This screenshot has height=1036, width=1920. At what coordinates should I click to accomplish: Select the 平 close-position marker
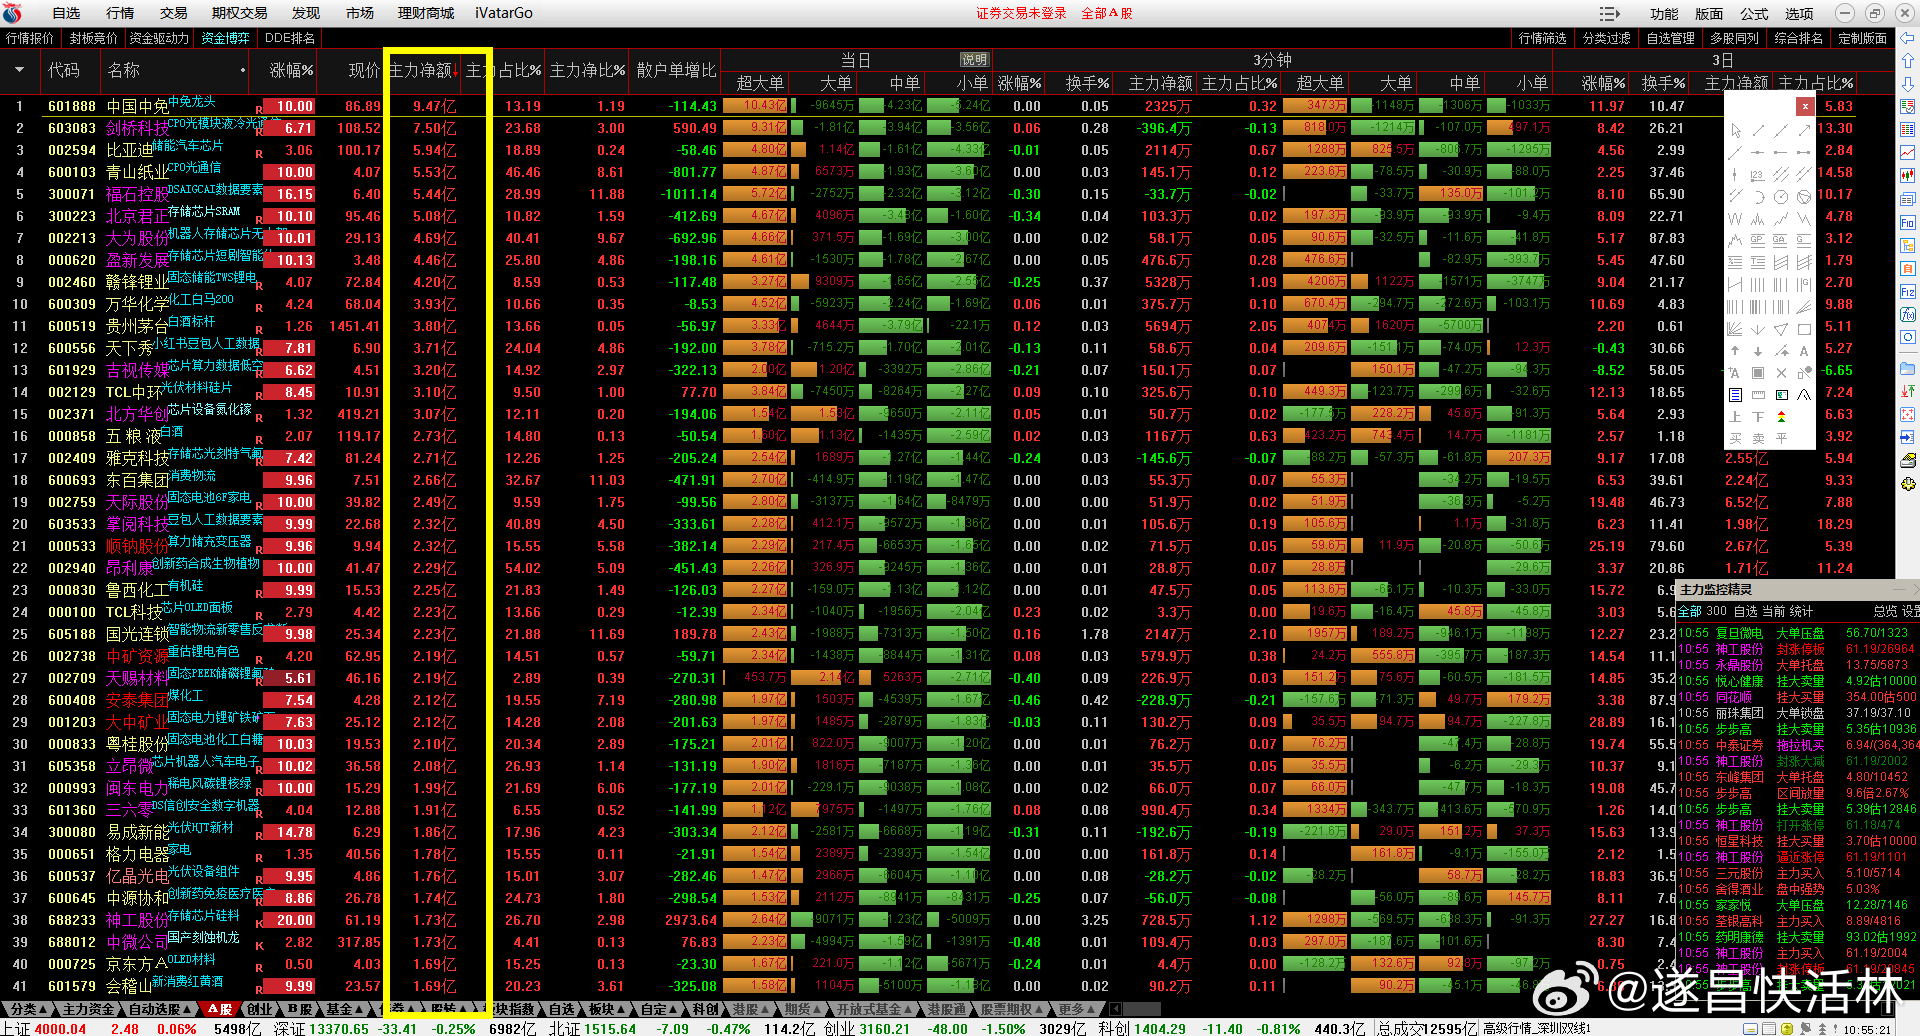[1781, 439]
